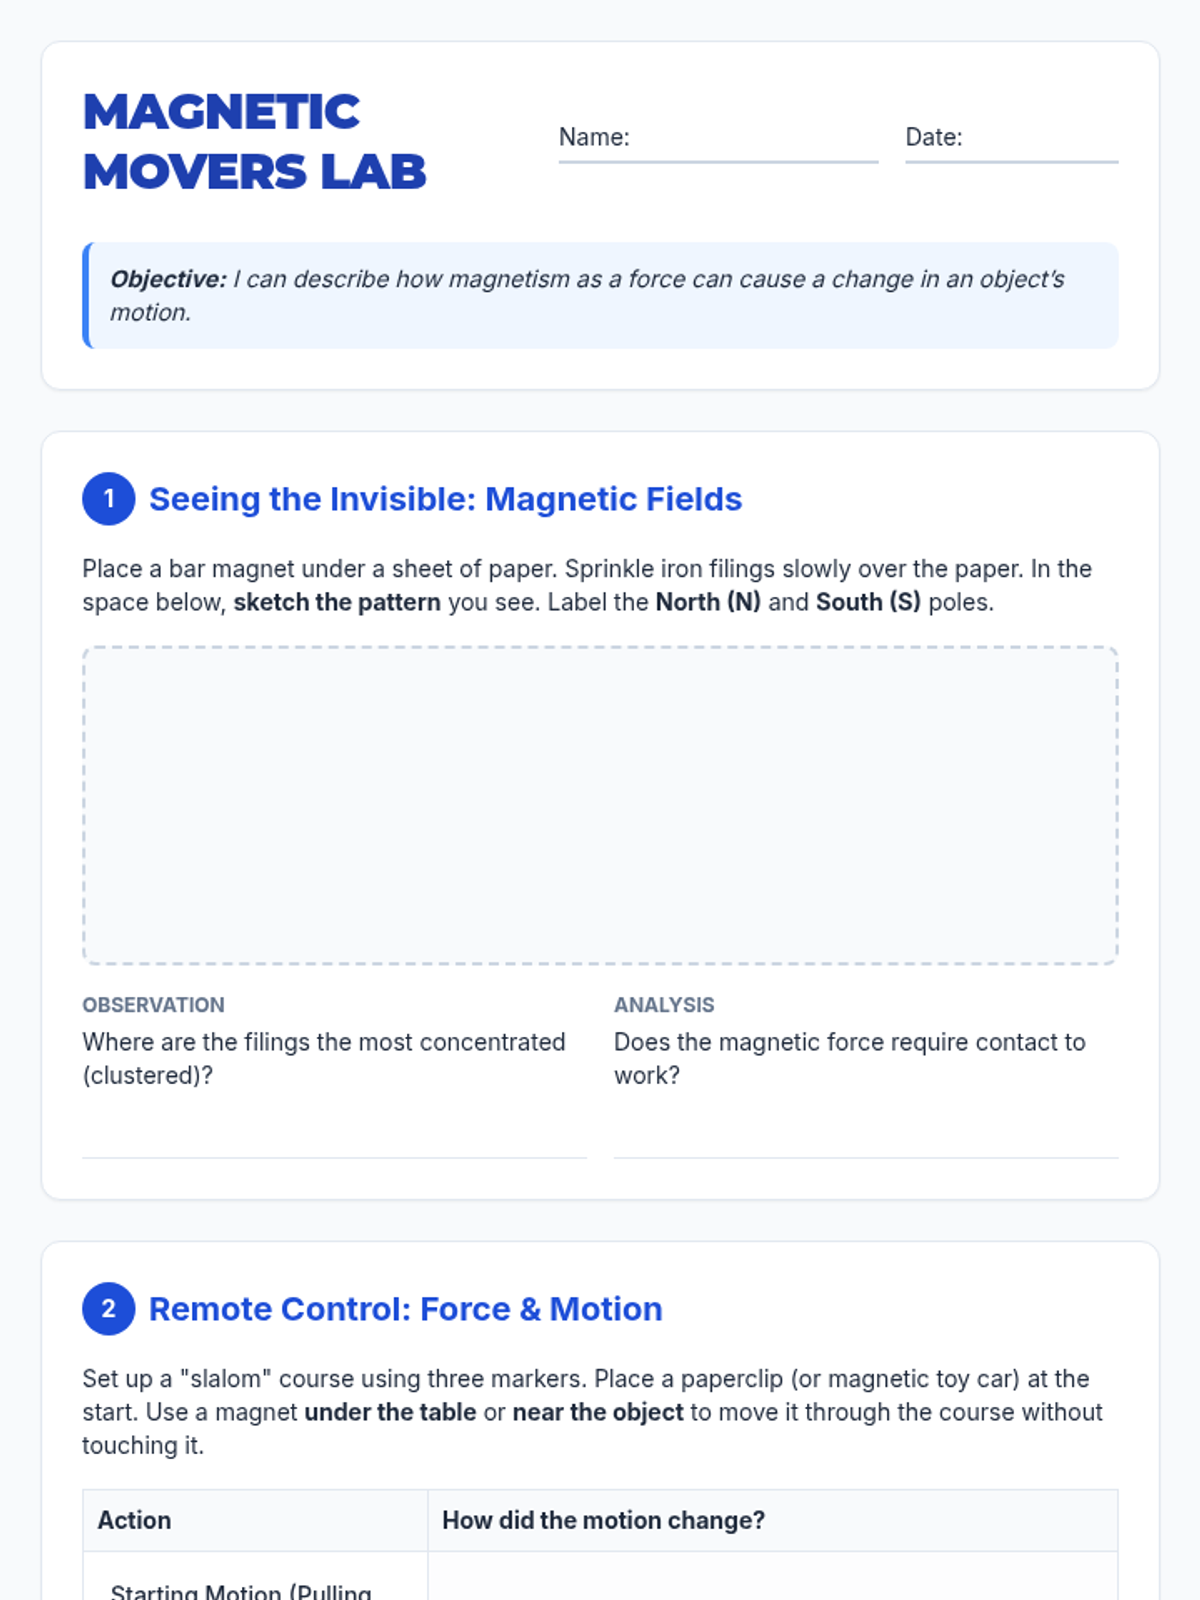Click the empty motion change answer cell
The image size is (1200, 1600).
773,1577
